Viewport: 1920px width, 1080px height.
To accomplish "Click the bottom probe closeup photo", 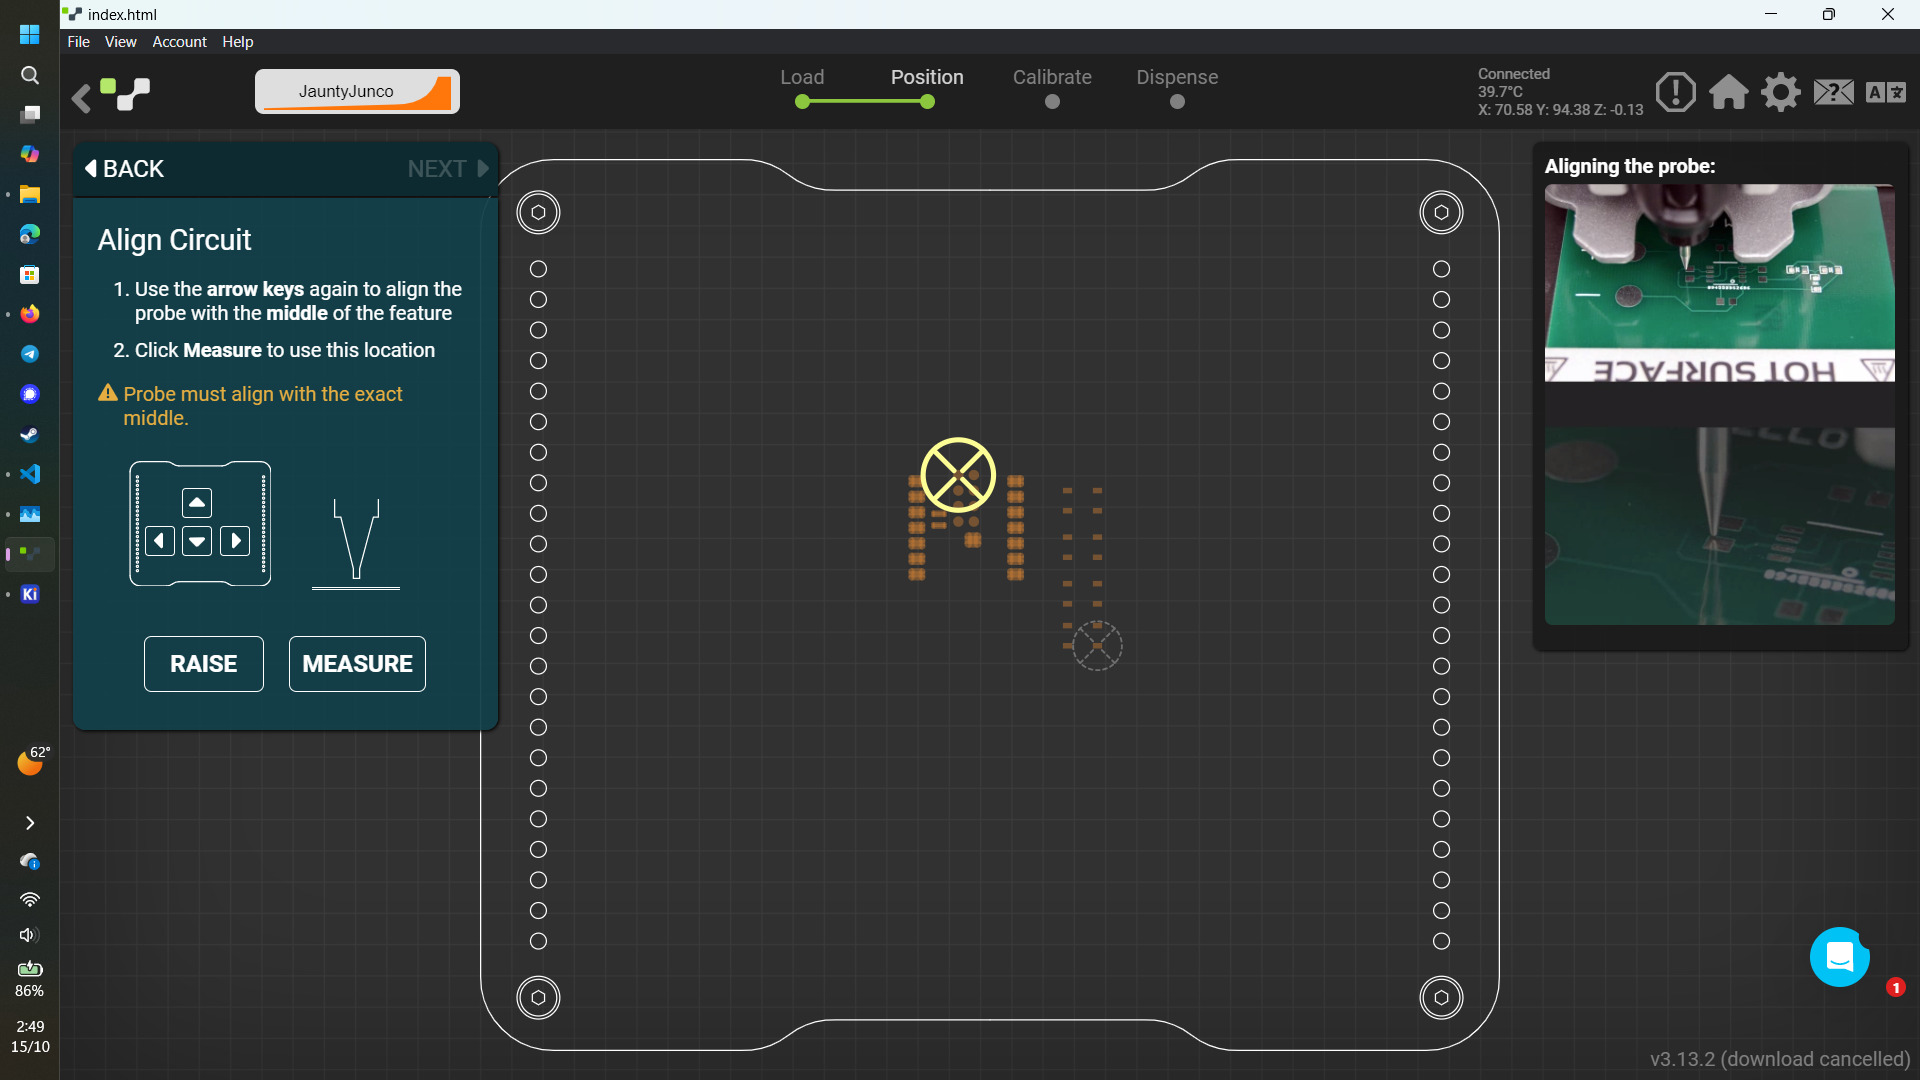I will tap(1719, 526).
